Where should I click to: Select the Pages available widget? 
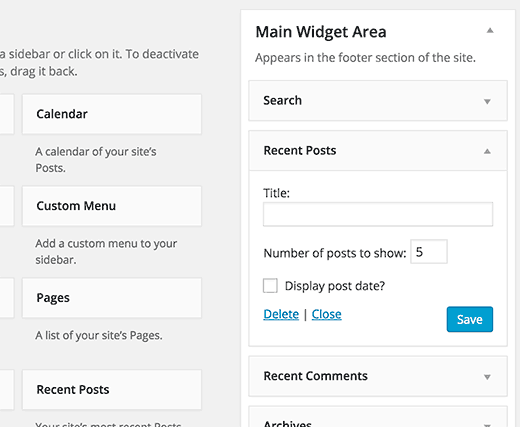pyautogui.click(x=112, y=298)
